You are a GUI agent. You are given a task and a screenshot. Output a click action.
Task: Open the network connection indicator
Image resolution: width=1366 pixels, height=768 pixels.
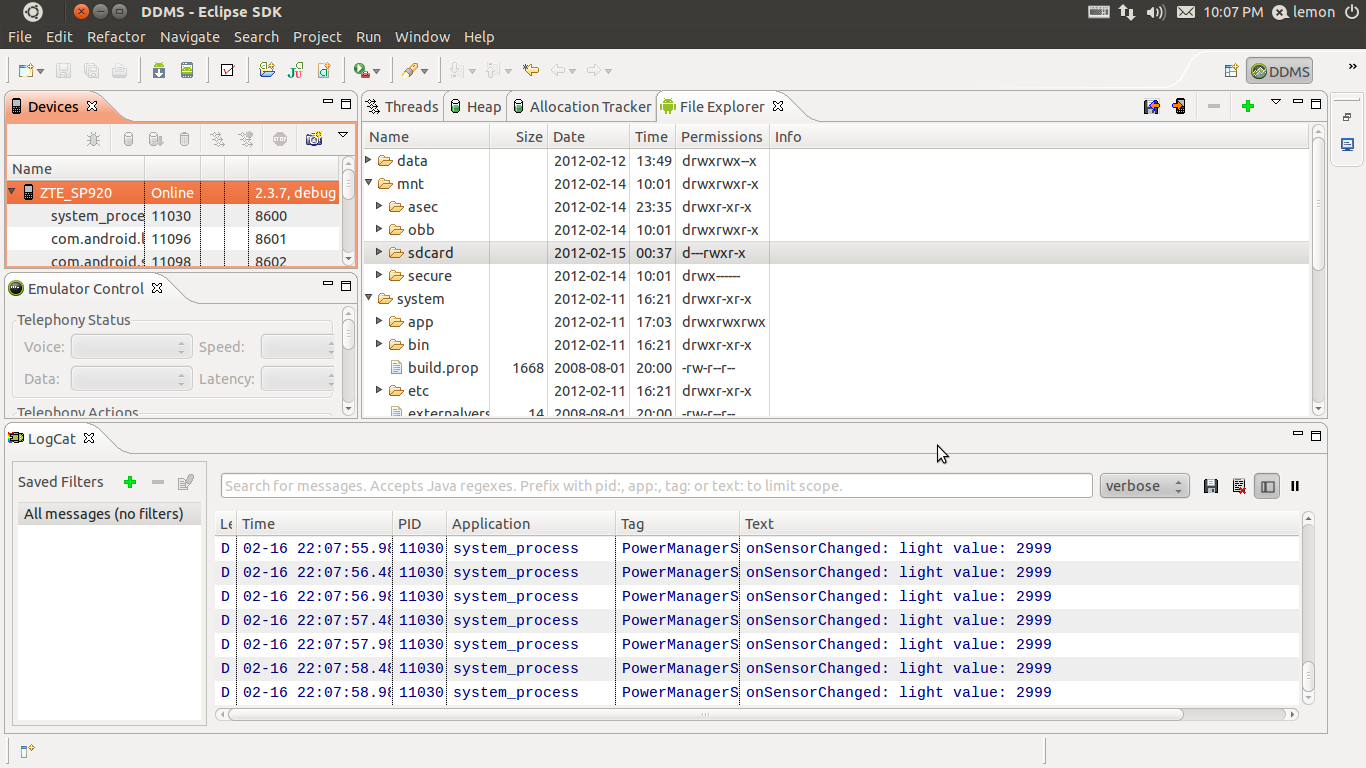(x=1127, y=12)
